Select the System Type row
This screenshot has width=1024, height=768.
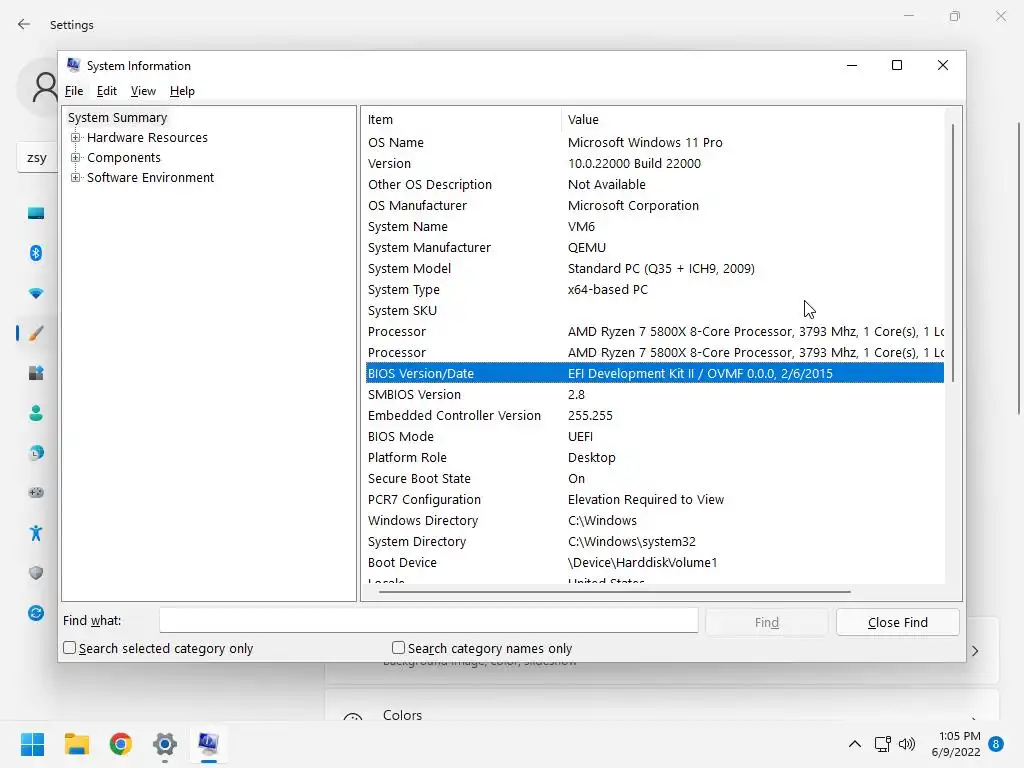tap(655, 289)
